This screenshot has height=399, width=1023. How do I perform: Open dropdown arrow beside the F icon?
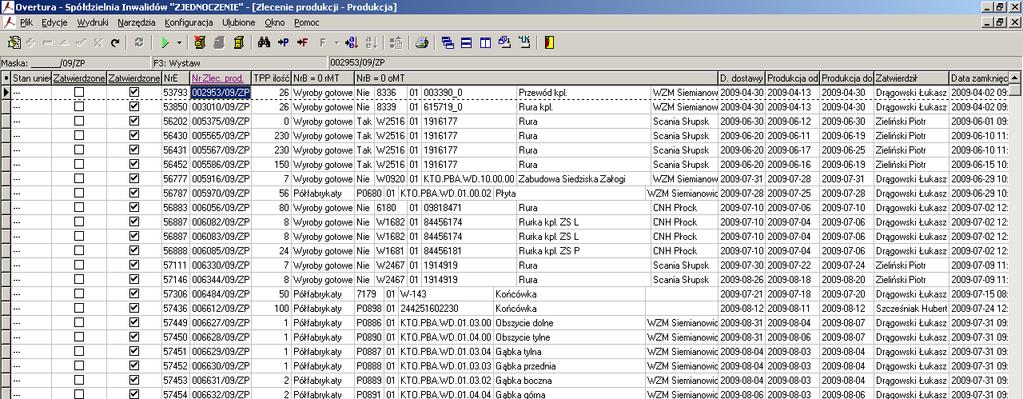pos(336,43)
